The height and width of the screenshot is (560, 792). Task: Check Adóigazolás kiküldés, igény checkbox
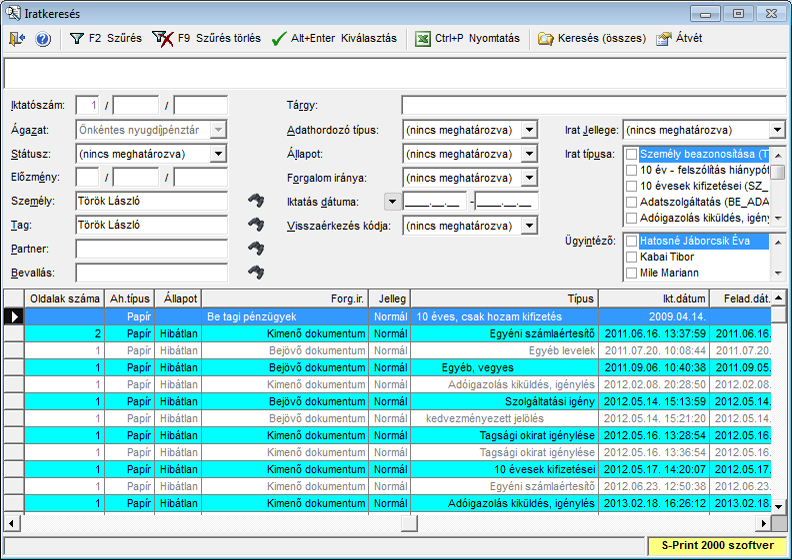coord(631,218)
